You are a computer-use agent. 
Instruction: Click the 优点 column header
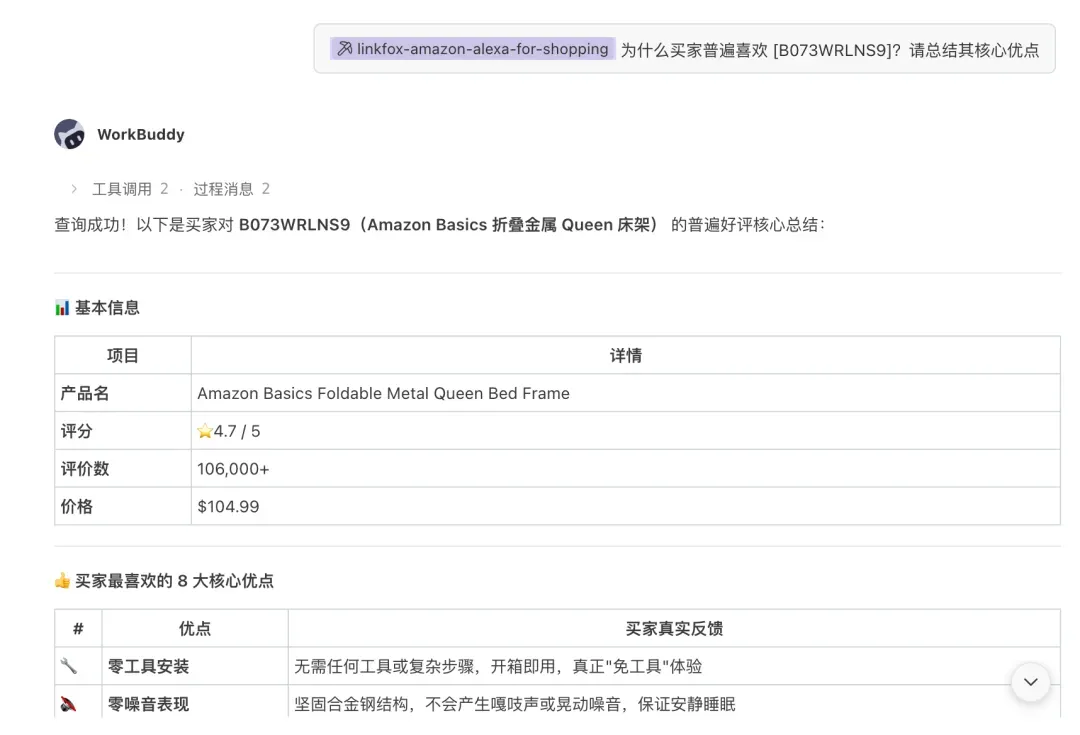point(195,628)
